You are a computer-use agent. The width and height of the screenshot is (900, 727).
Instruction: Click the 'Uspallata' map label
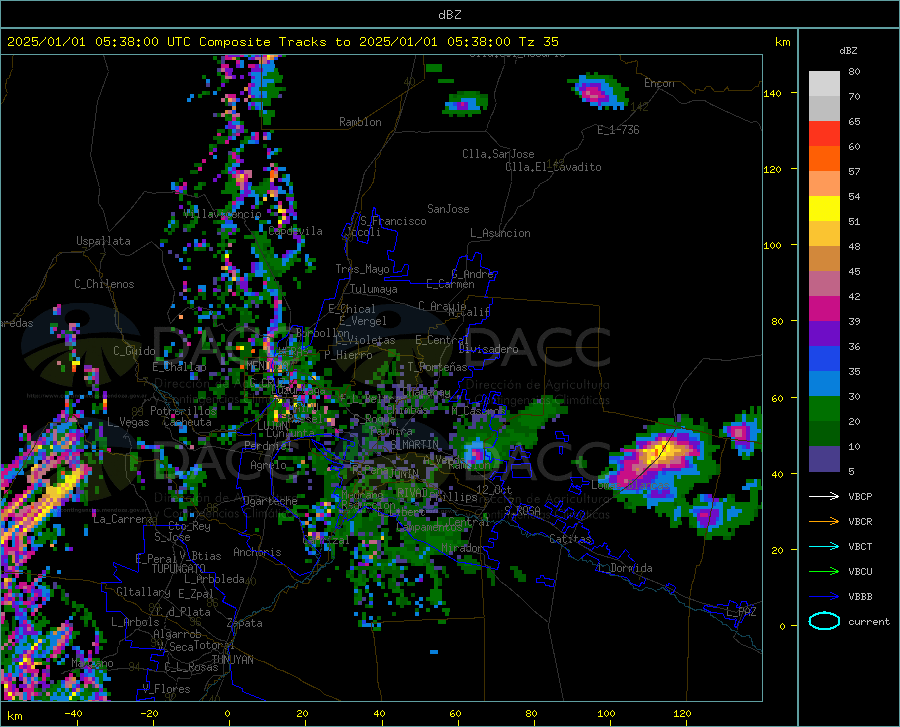pyautogui.click(x=103, y=241)
